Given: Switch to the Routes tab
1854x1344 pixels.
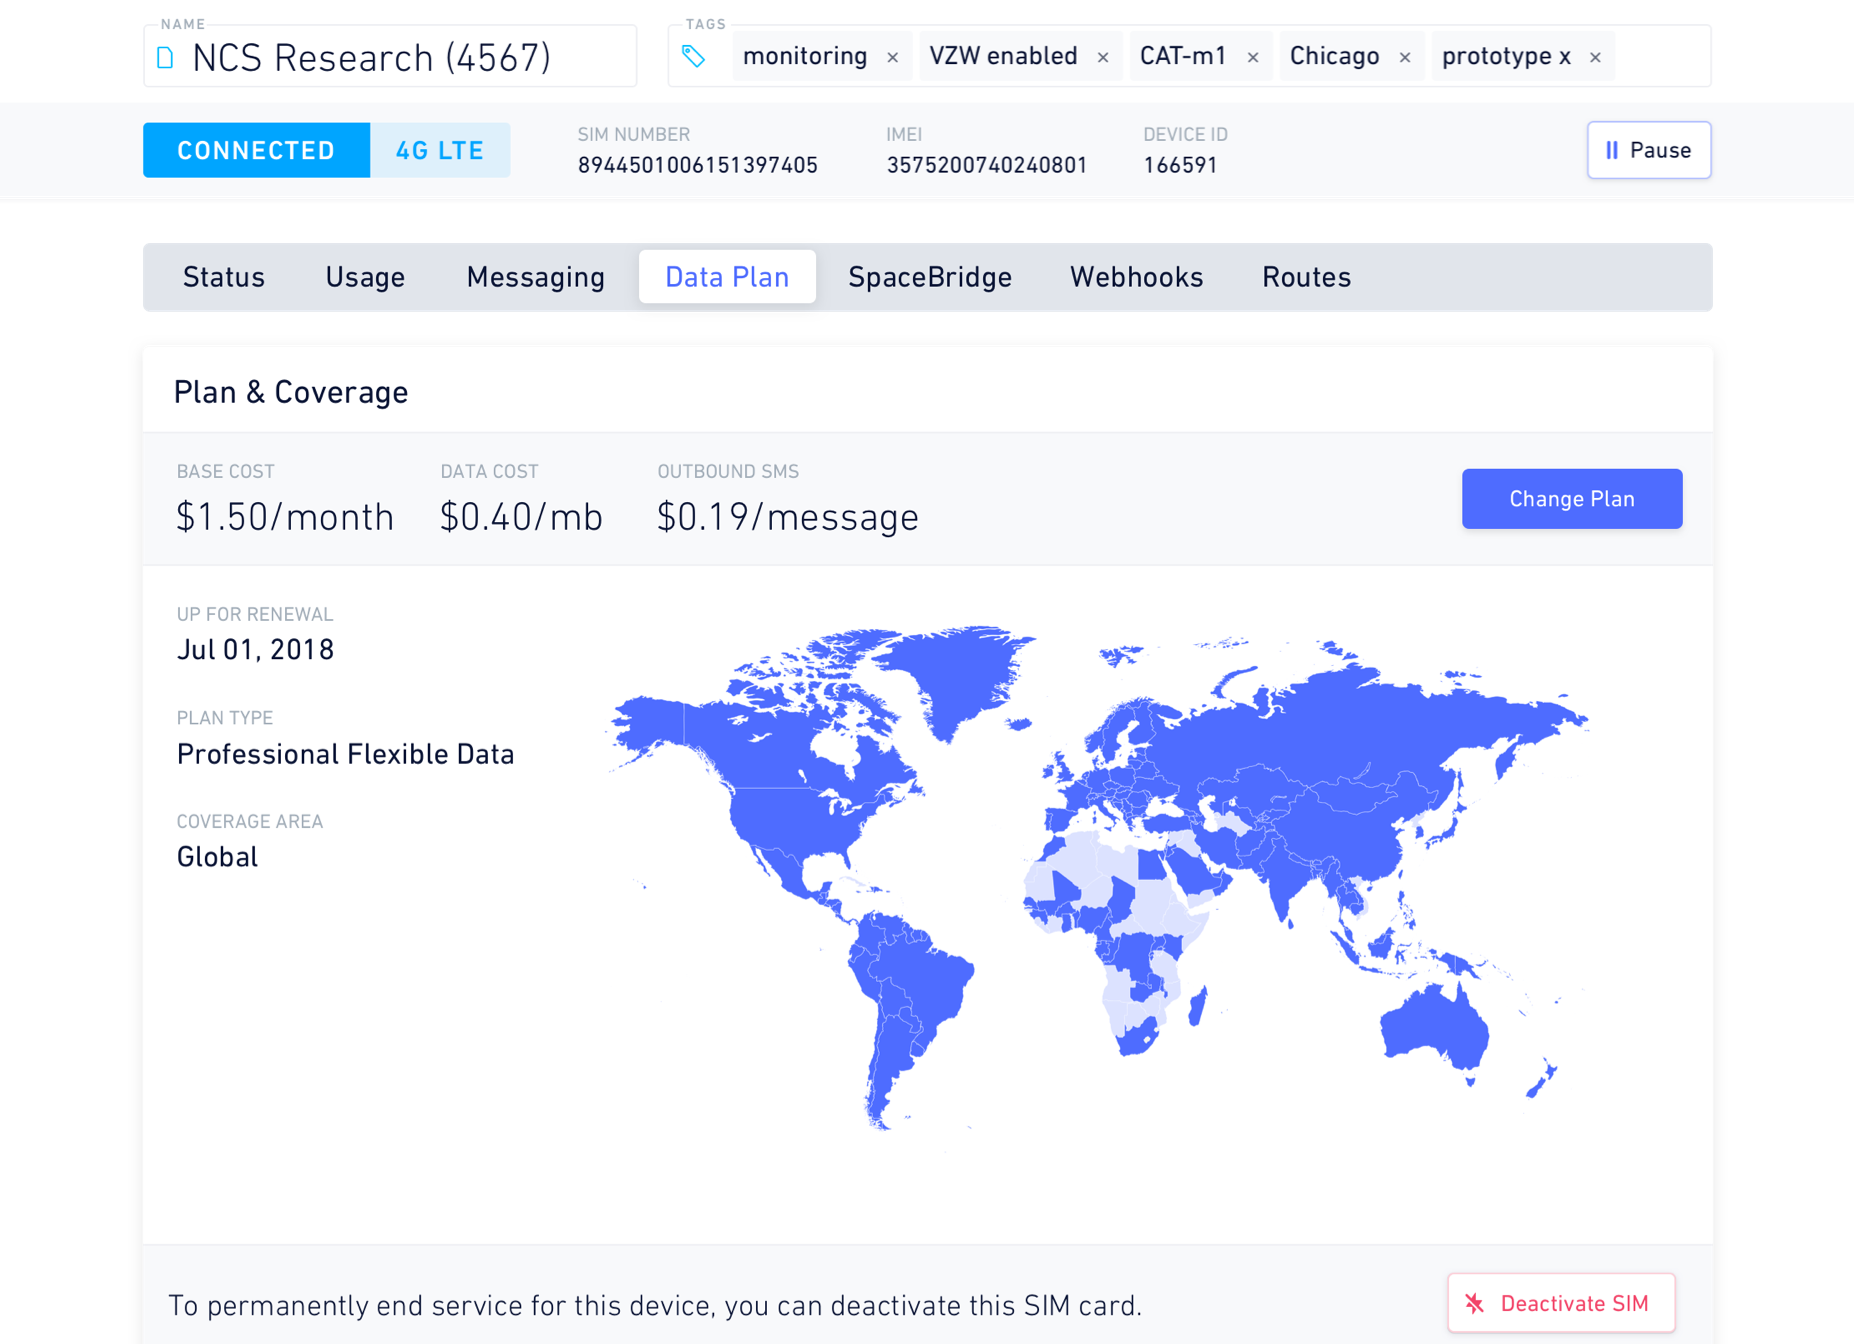Looking at the screenshot, I should pyautogui.click(x=1306, y=277).
